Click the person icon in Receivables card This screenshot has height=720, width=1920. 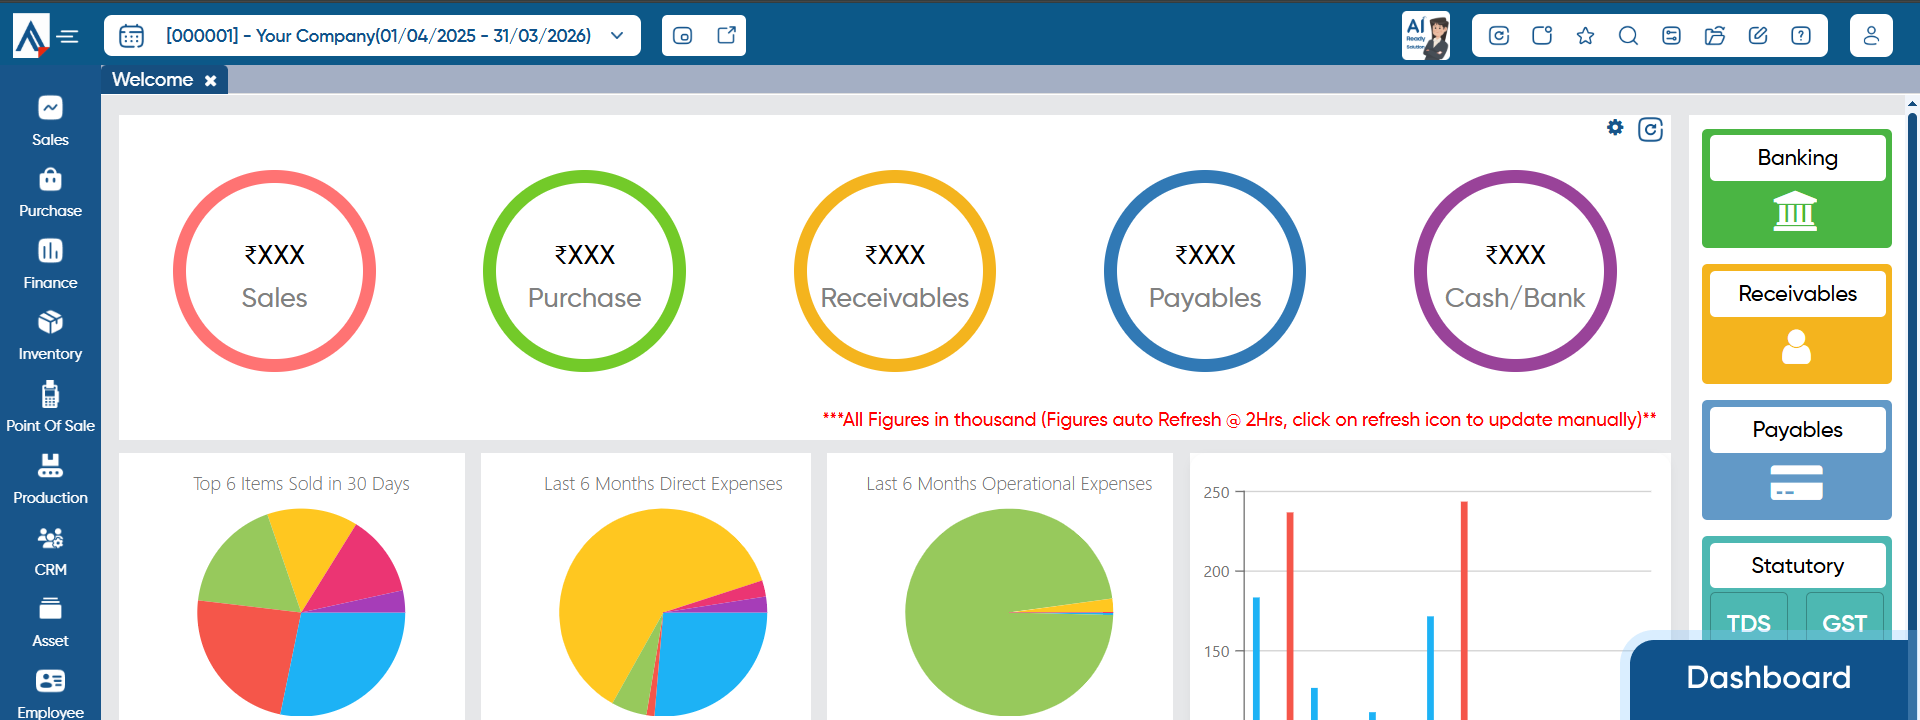[1796, 346]
